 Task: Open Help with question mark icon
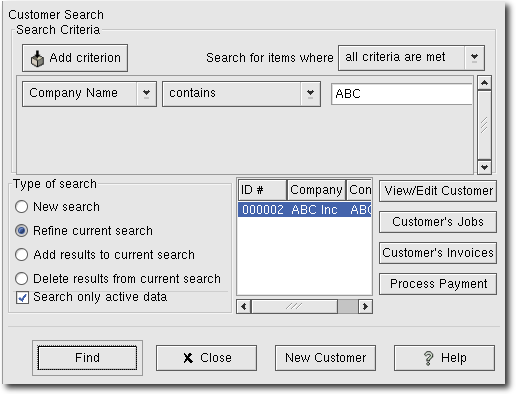coord(444,358)
